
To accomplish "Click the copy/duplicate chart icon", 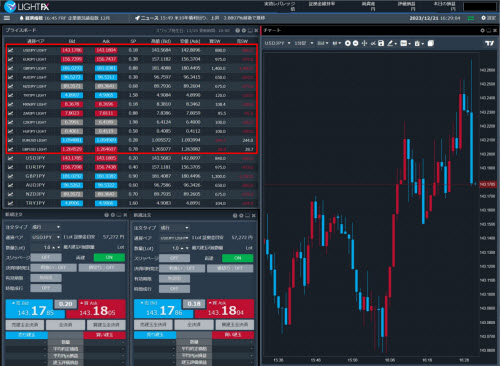I will (431, 43).
